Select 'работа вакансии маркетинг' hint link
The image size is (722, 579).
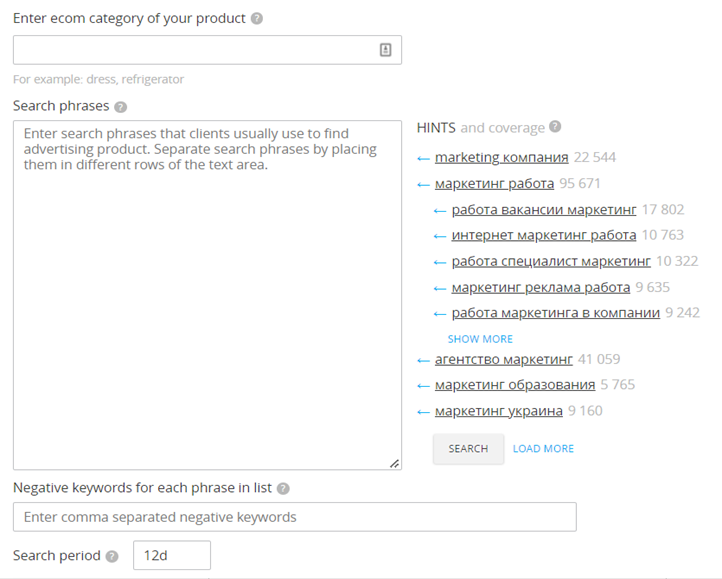click(543, 210)
